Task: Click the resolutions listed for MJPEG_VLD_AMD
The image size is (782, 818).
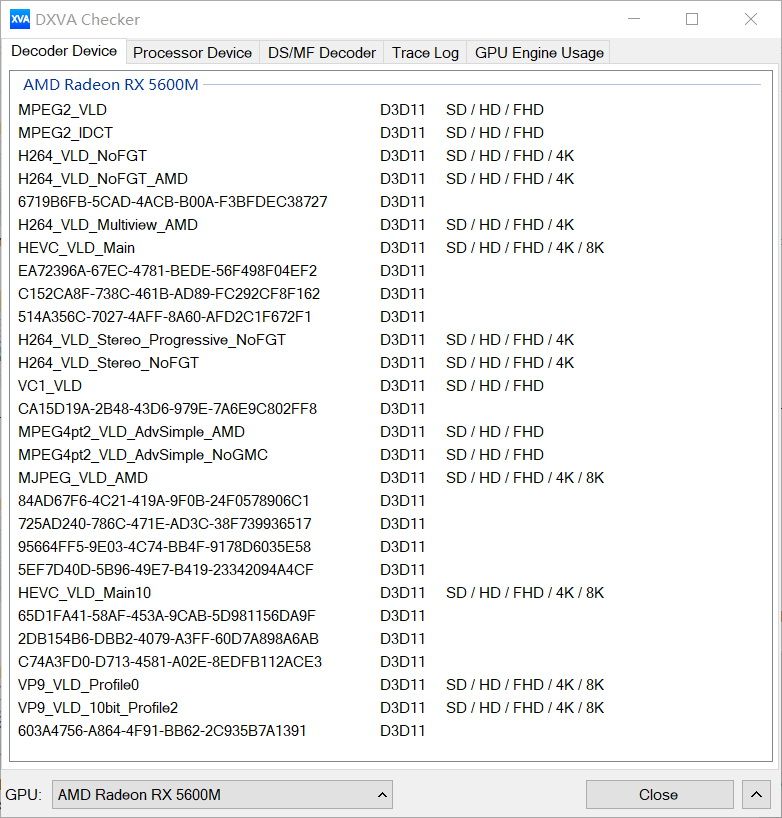Action: 525,478
